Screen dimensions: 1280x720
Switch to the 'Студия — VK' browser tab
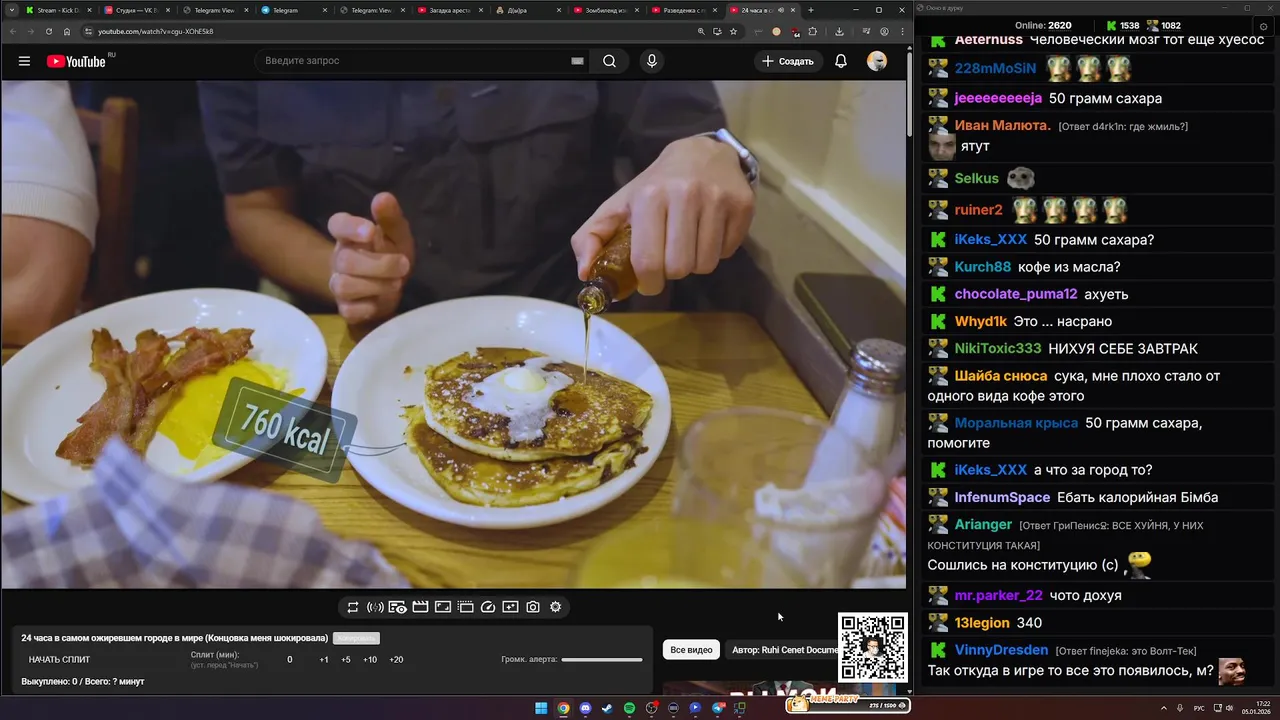click(137, 10)
